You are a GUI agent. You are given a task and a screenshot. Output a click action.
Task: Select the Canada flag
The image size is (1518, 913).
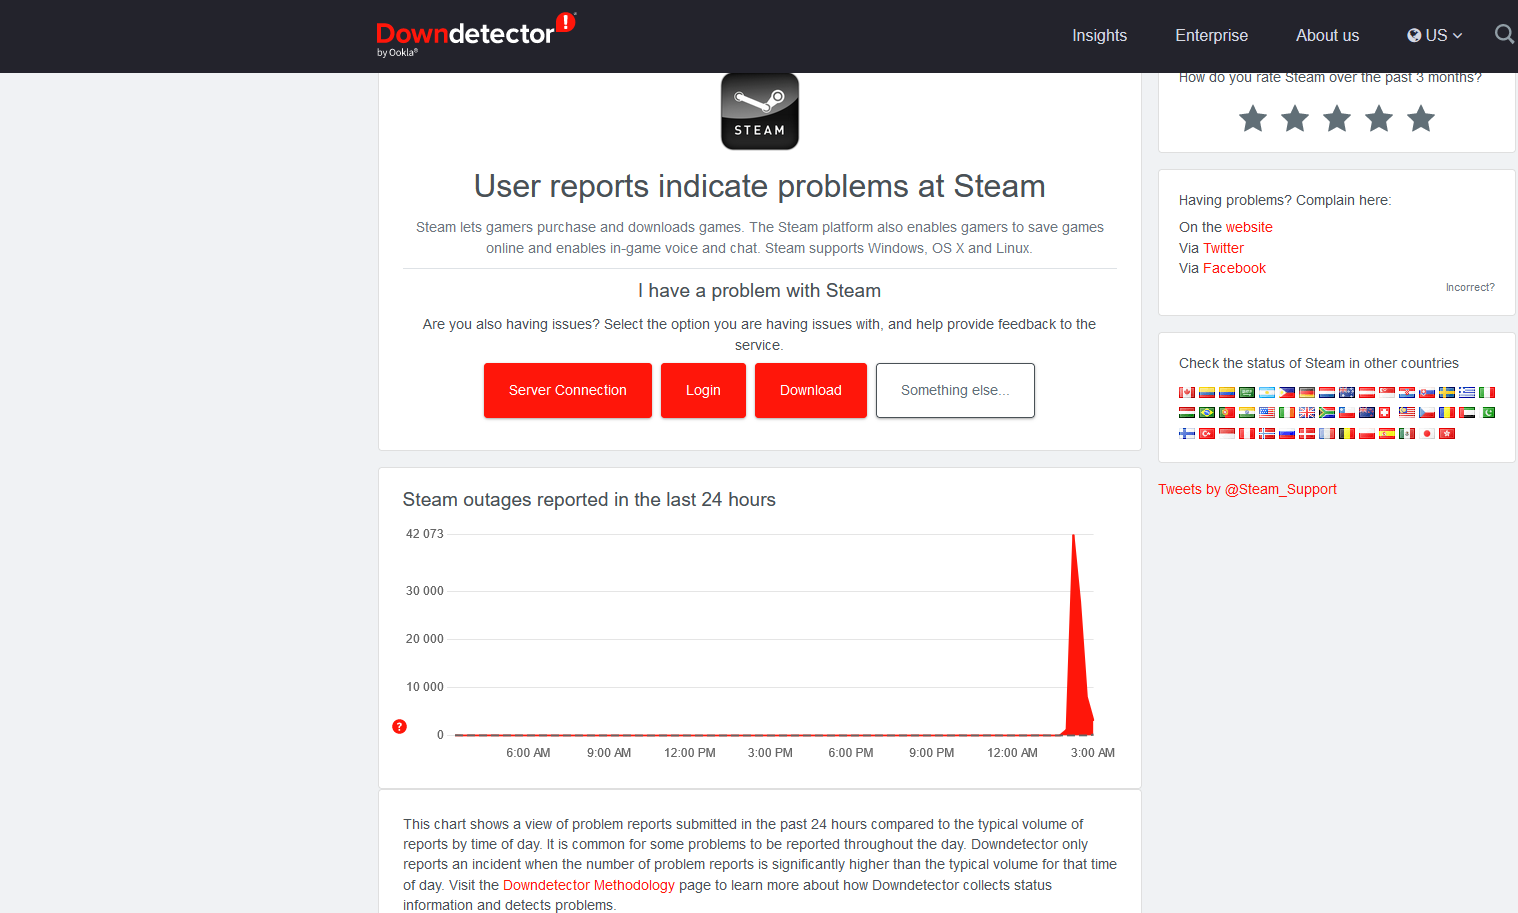1187,392
